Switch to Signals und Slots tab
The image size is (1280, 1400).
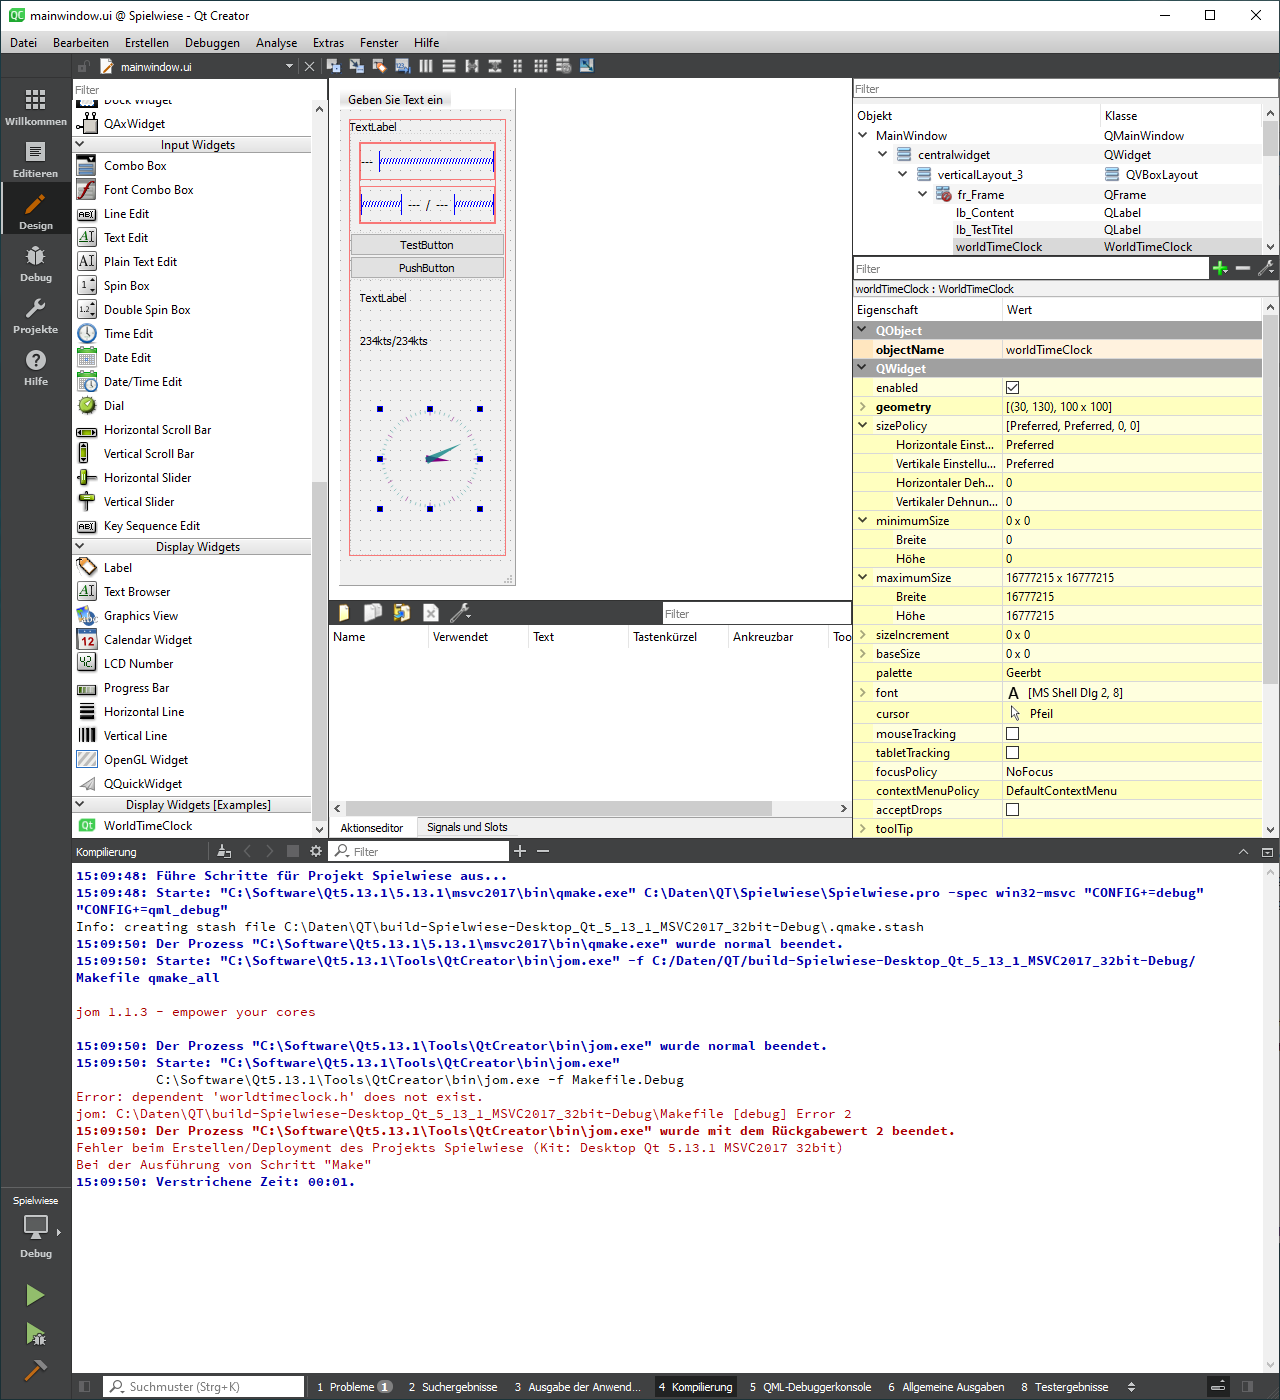467,827
